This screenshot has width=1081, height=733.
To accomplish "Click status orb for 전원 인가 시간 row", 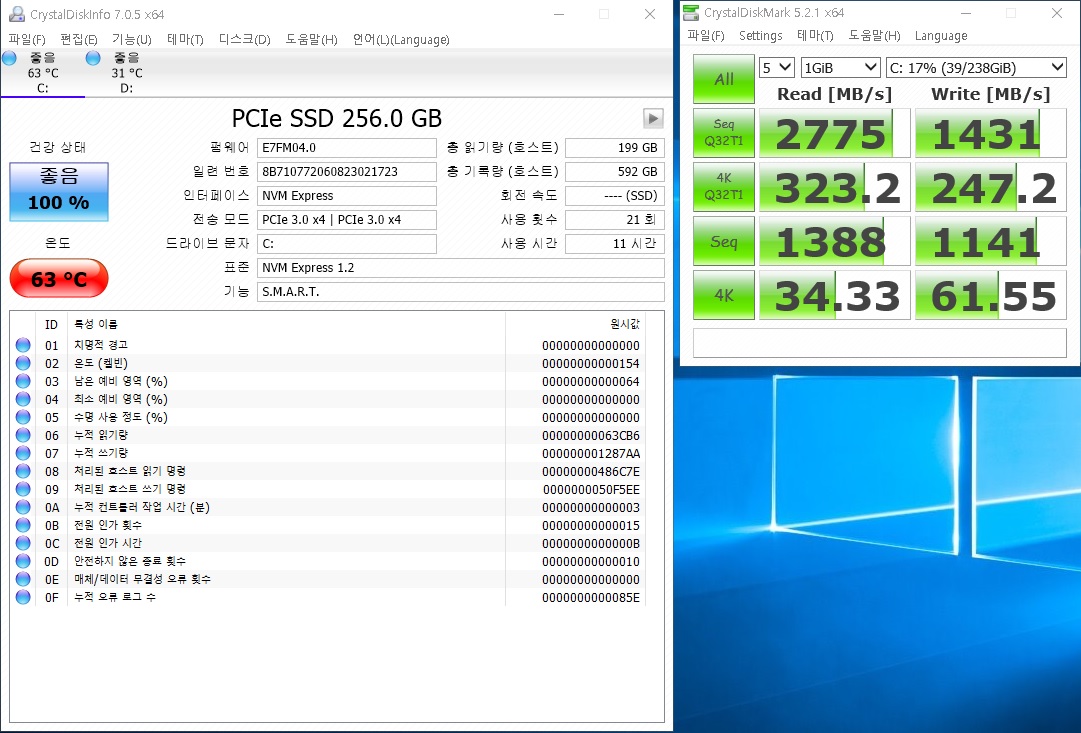I will tap(23, 543).
